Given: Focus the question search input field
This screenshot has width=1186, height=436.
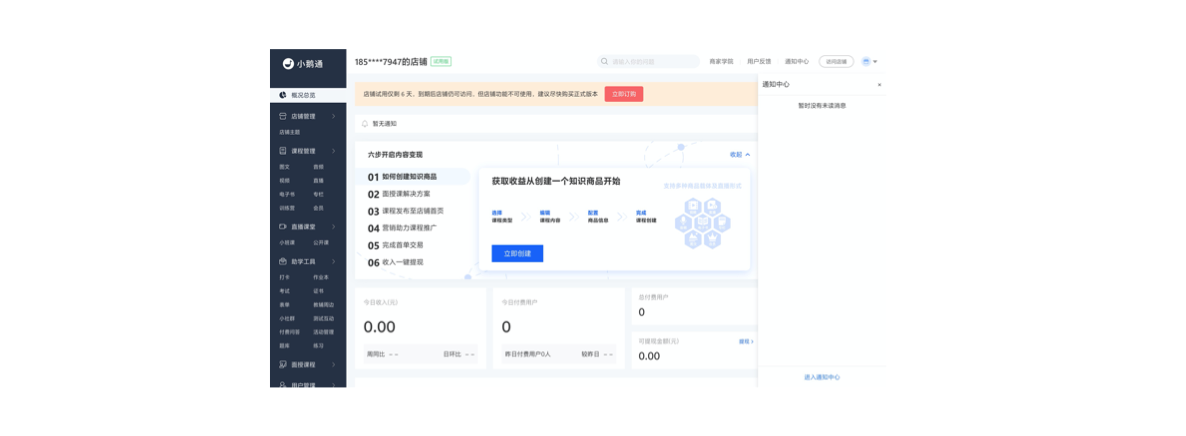Looking at the screenshot, I should click(x=647, y=61).
